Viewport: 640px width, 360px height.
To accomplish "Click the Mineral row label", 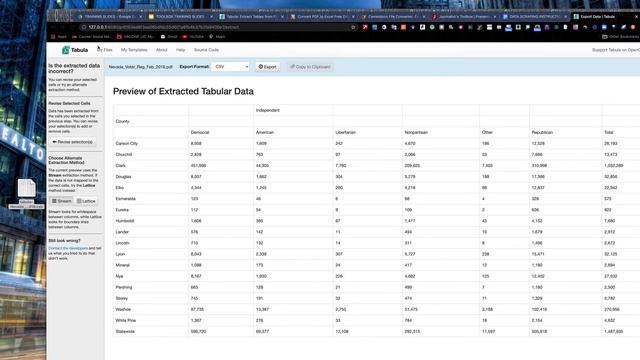I will coord(122,265).
